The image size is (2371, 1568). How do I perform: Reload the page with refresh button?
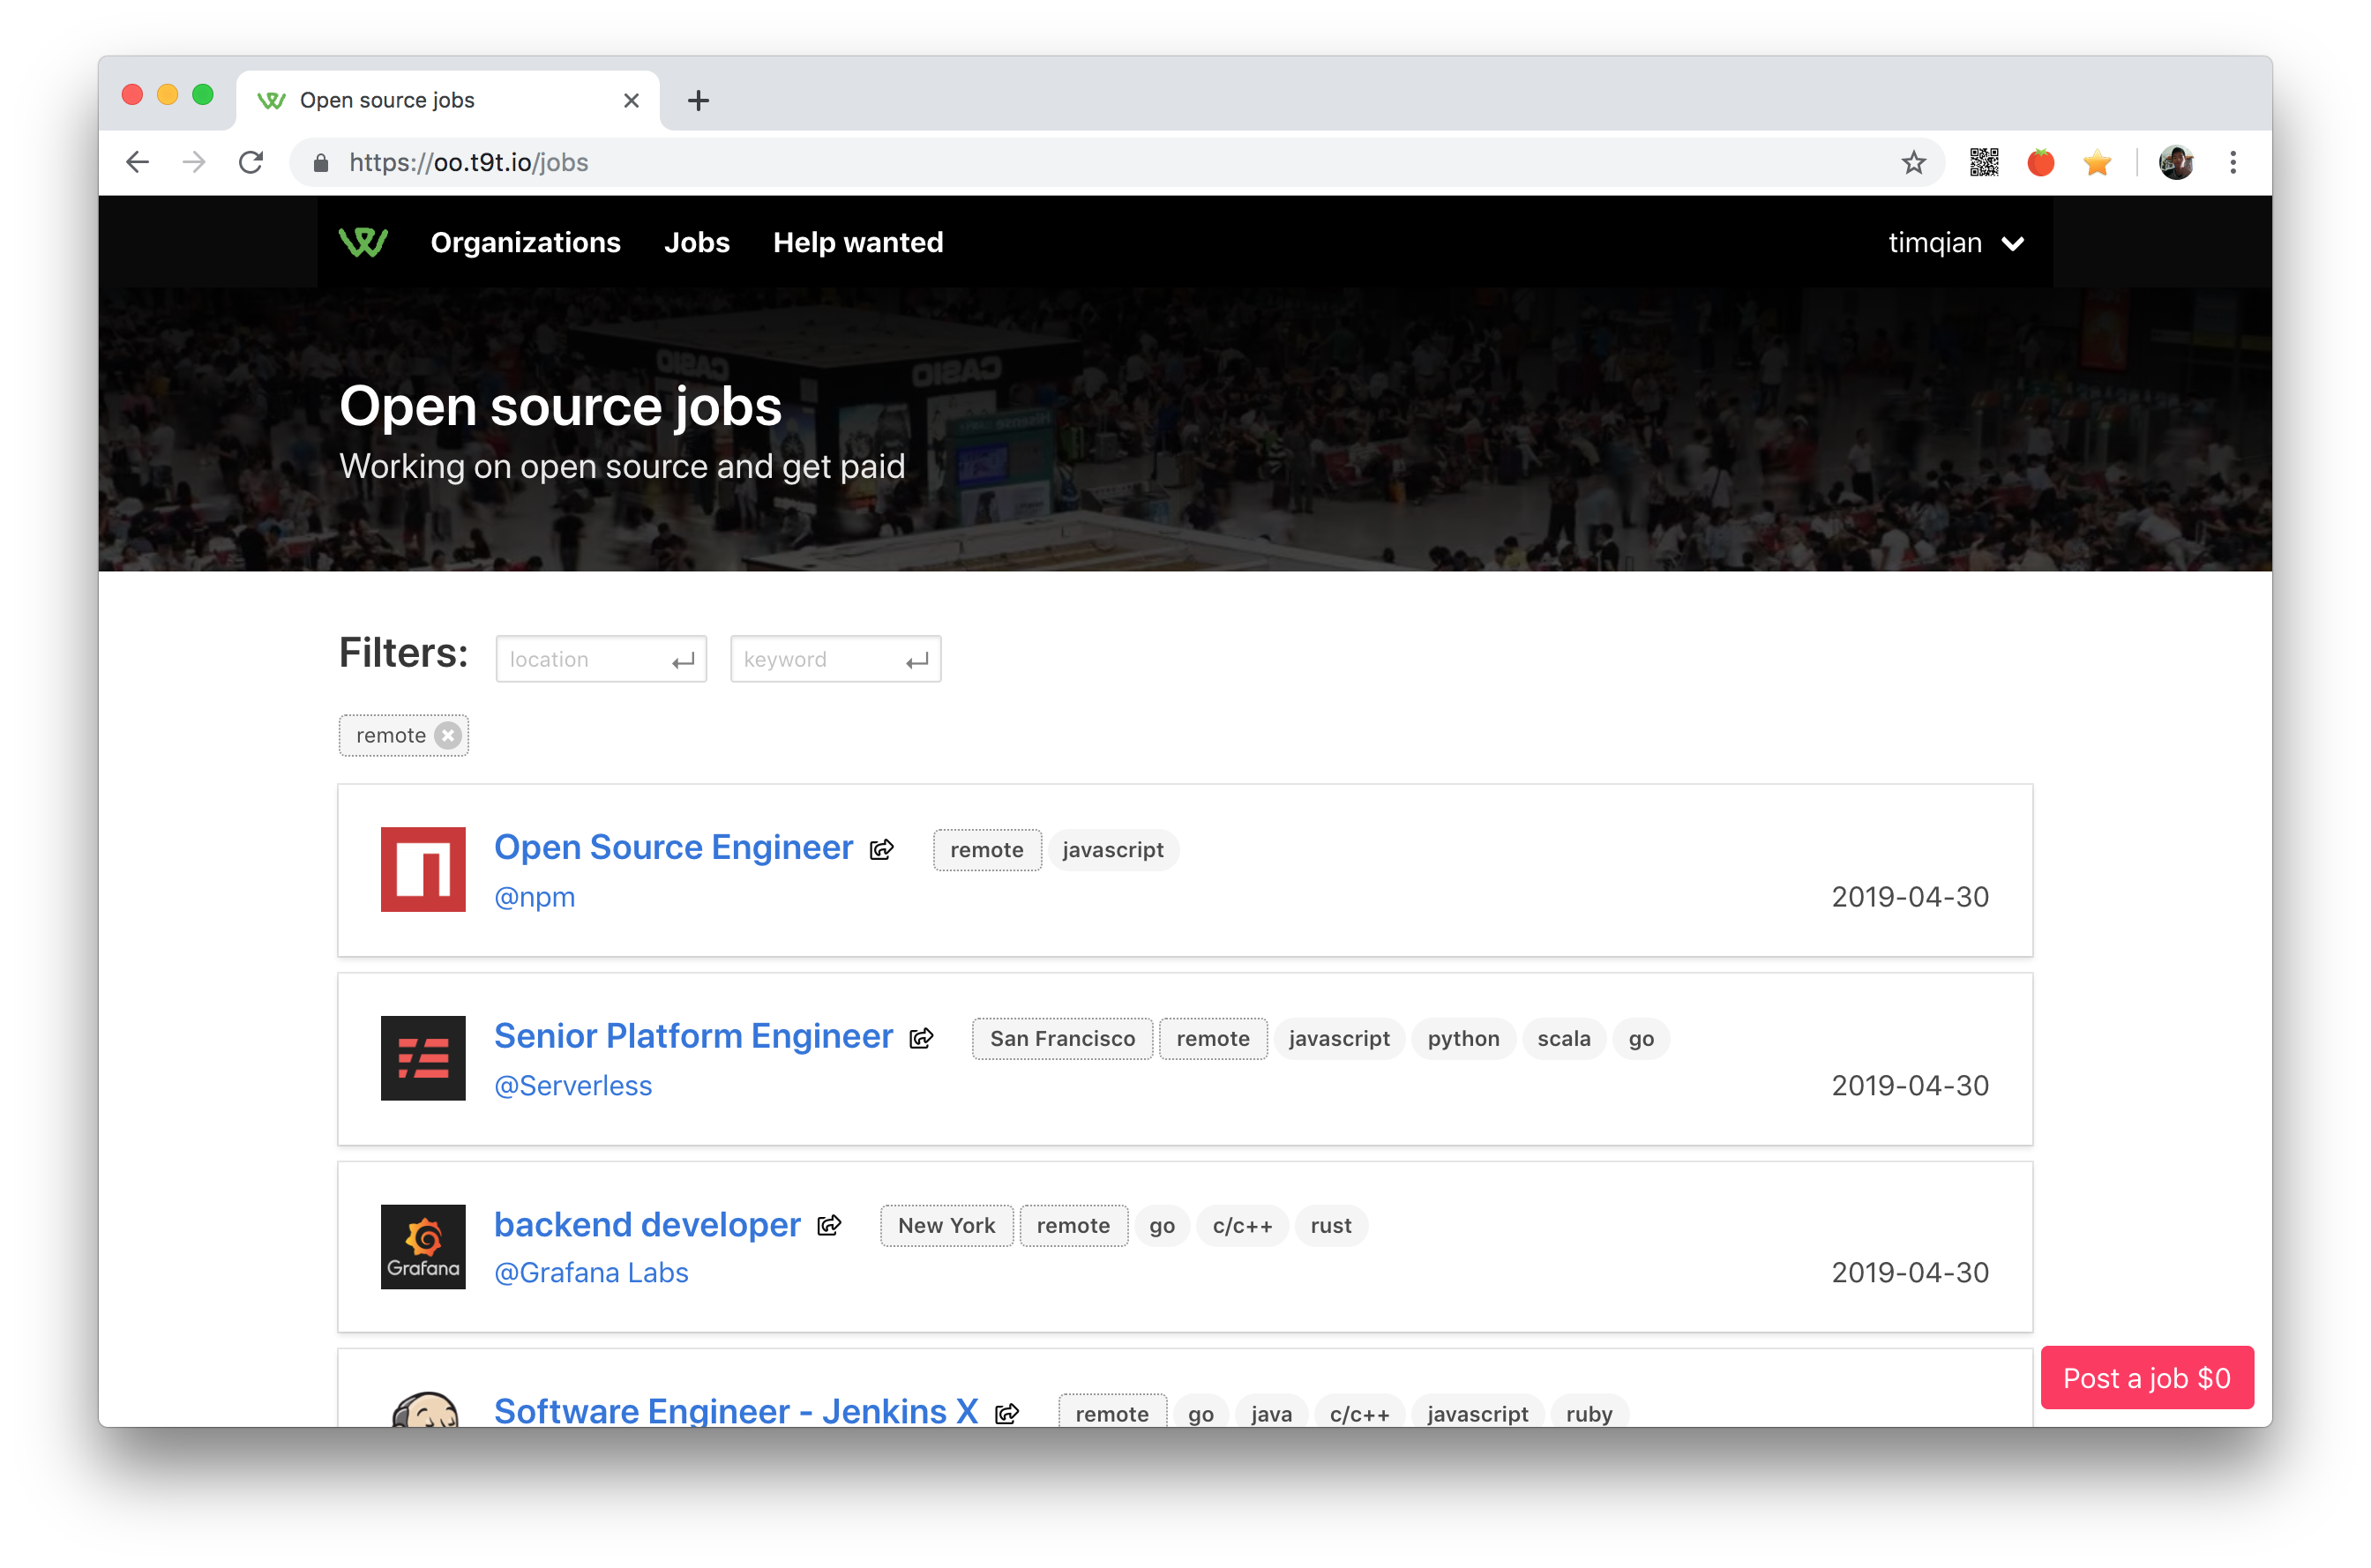(251, 162)
